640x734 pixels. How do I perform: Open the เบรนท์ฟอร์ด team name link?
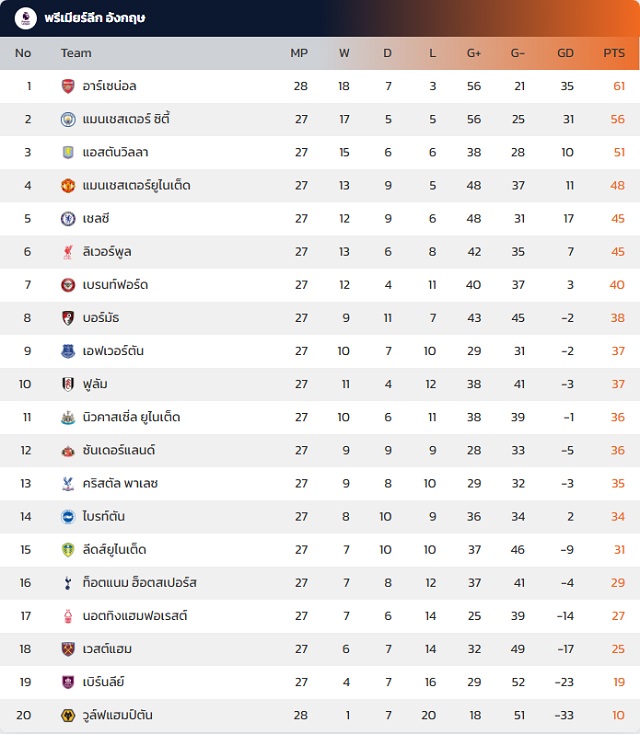pyautogui.click(x=115, y=285)
